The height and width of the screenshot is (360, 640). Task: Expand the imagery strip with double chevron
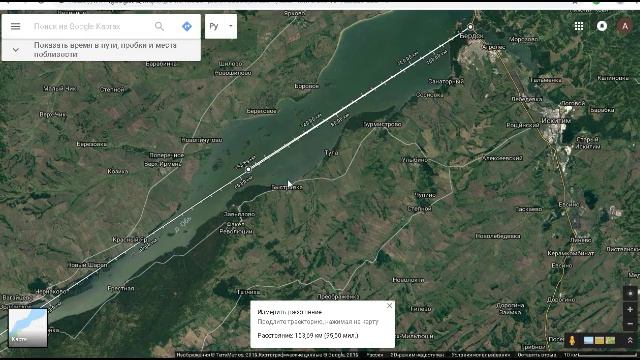point(630,340)
